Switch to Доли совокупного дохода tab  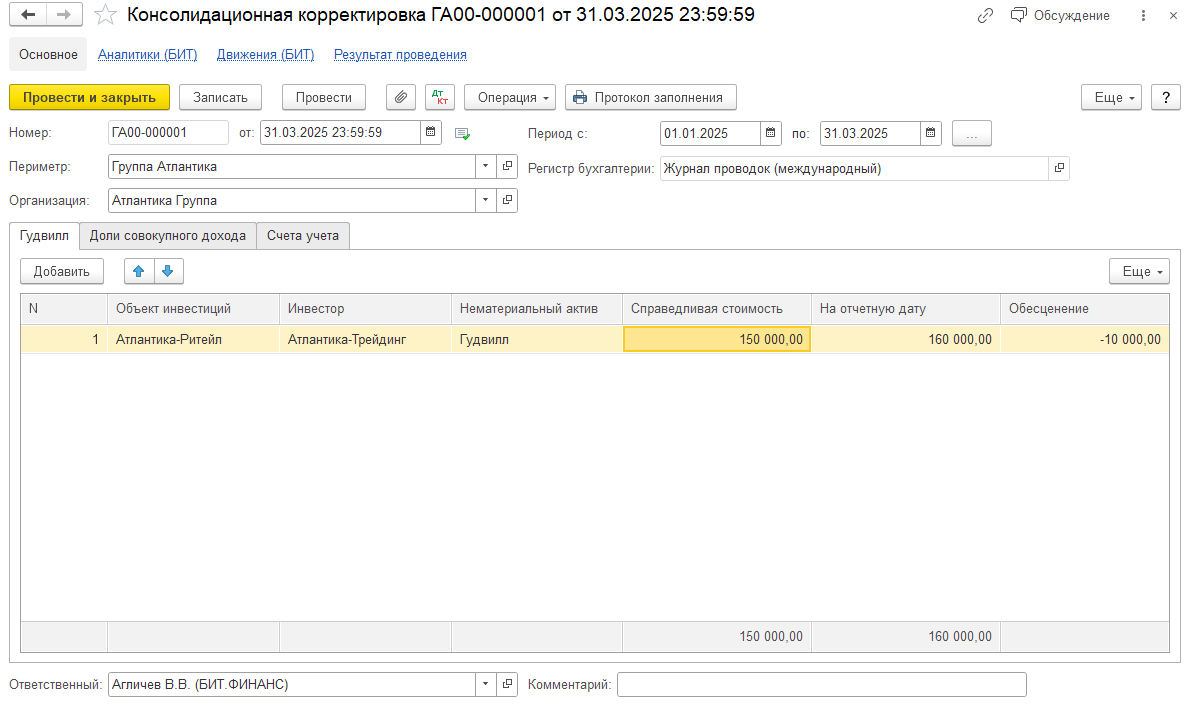click(167, 236)
